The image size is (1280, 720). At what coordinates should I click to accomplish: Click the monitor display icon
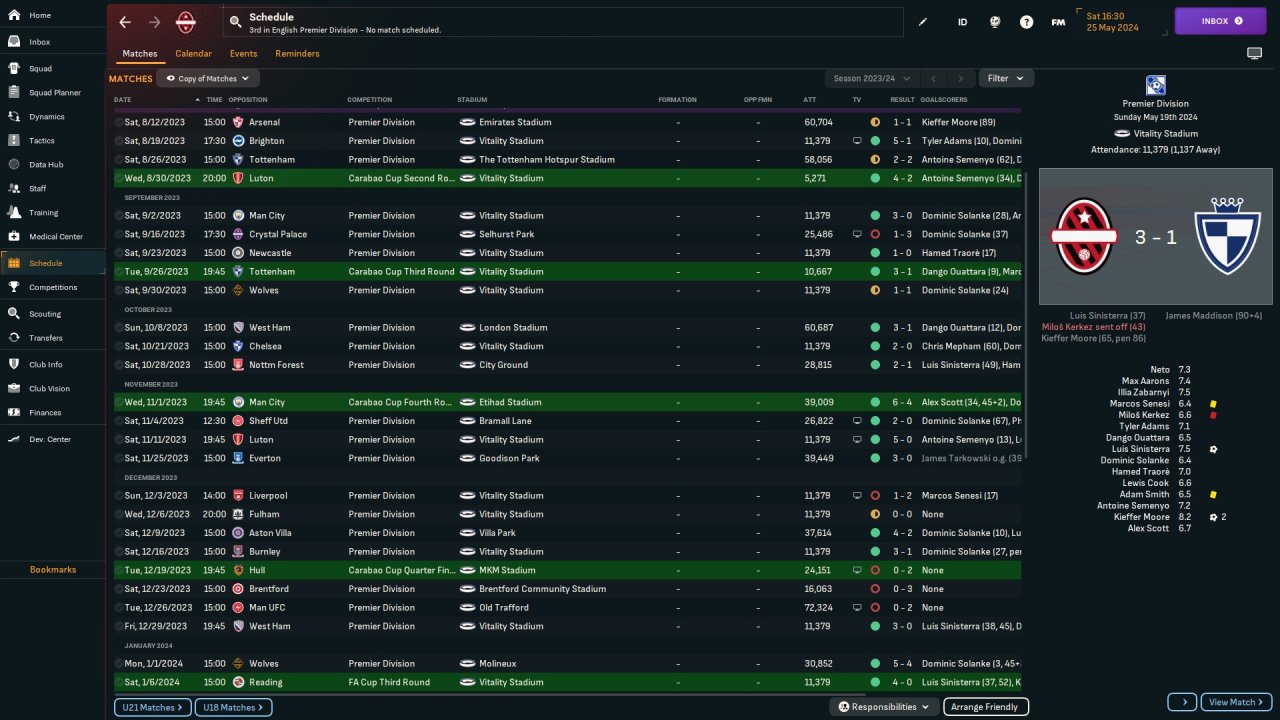(x=1254, y=53)
